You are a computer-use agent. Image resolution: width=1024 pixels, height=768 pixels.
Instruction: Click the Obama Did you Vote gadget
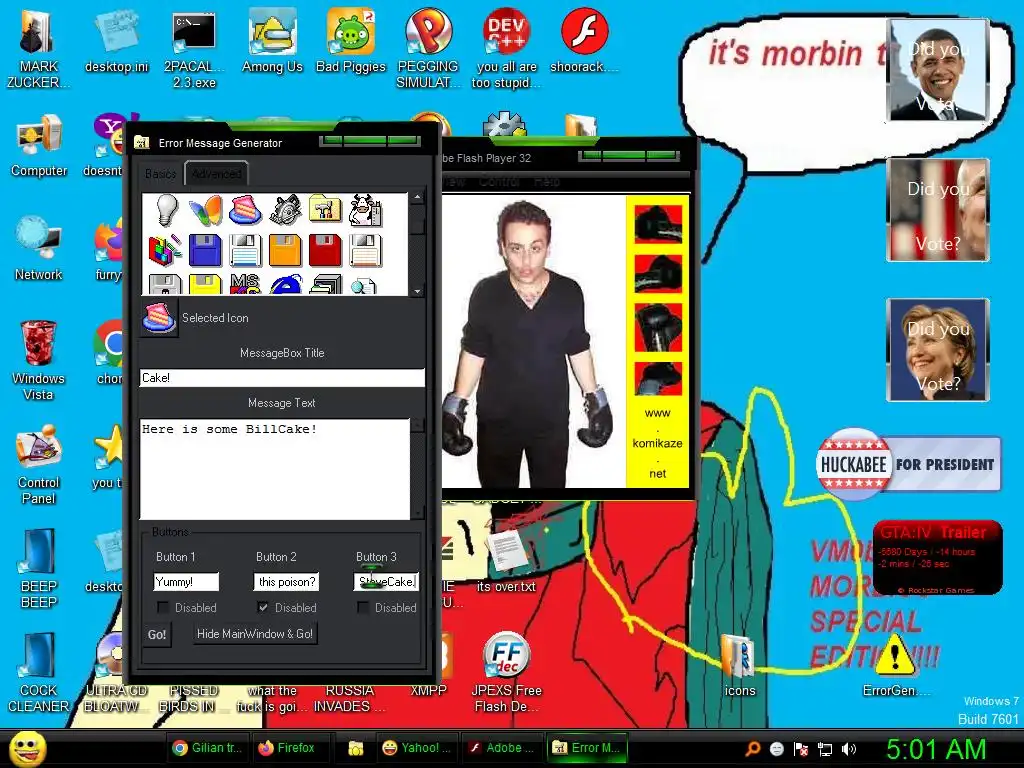[938, 70]
